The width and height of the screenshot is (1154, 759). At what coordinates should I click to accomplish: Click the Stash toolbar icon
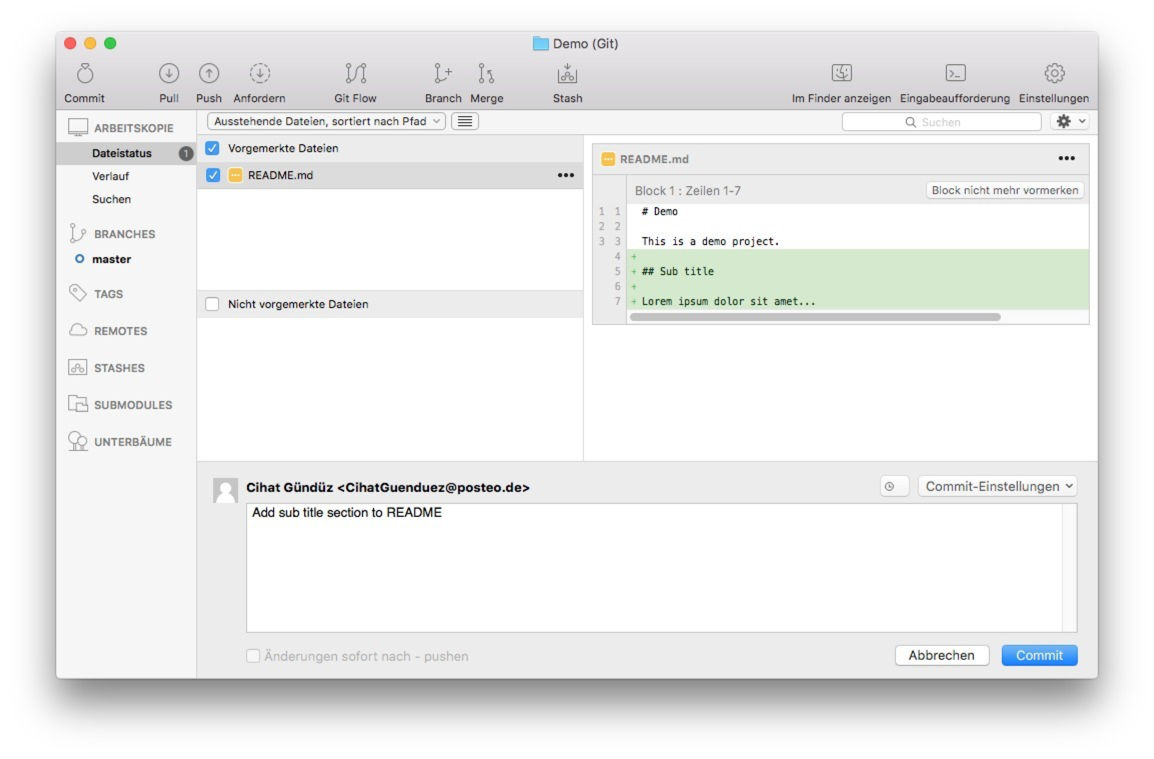tap(567, 74)
